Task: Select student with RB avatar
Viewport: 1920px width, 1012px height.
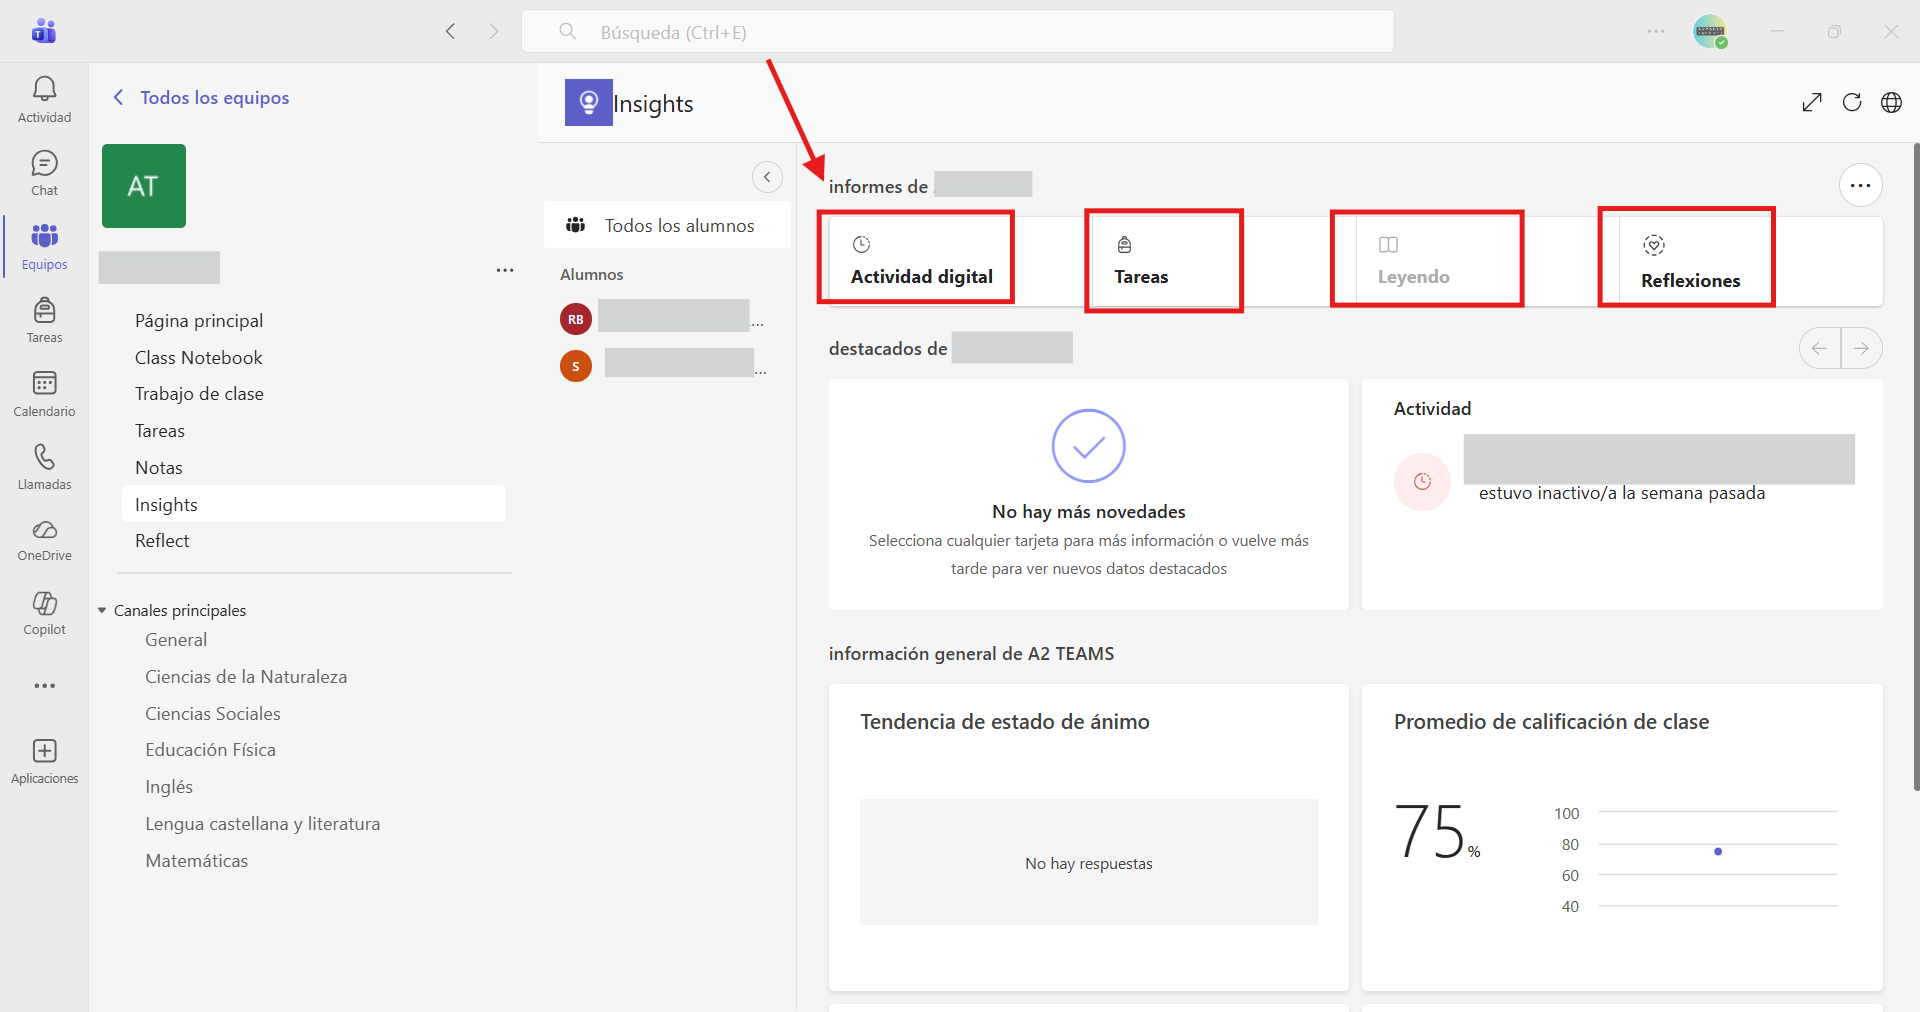Action: (576, 319)
